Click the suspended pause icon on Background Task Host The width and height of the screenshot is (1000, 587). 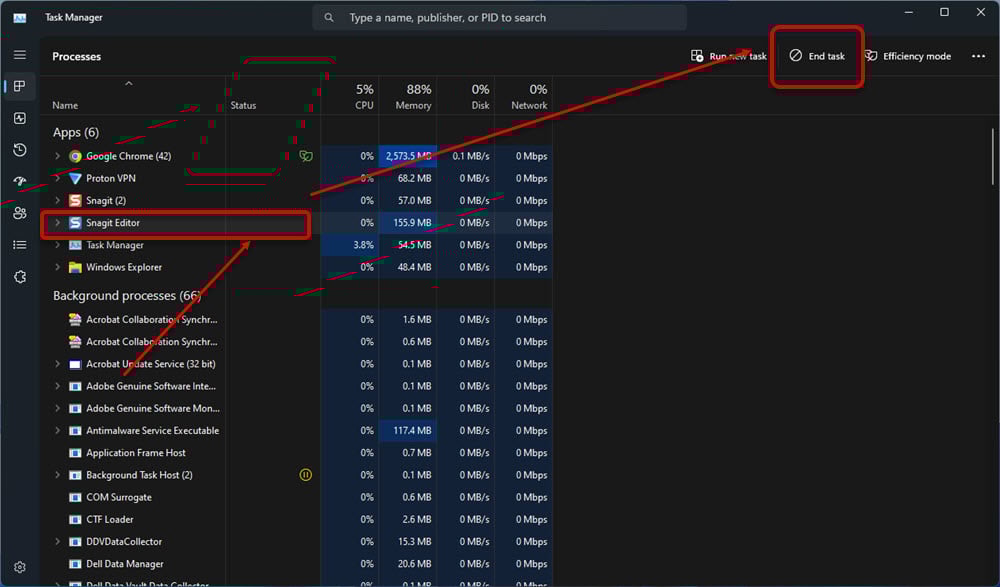coord(305,475)
